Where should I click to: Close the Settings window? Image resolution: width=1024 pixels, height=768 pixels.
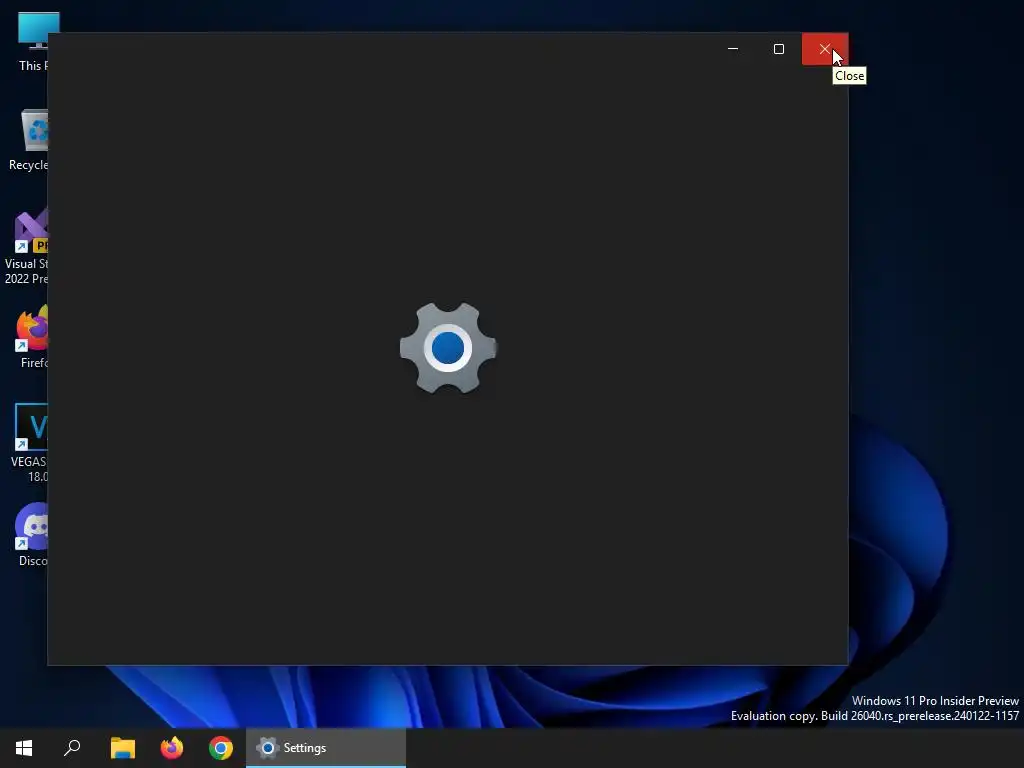[x=825, y=49]
